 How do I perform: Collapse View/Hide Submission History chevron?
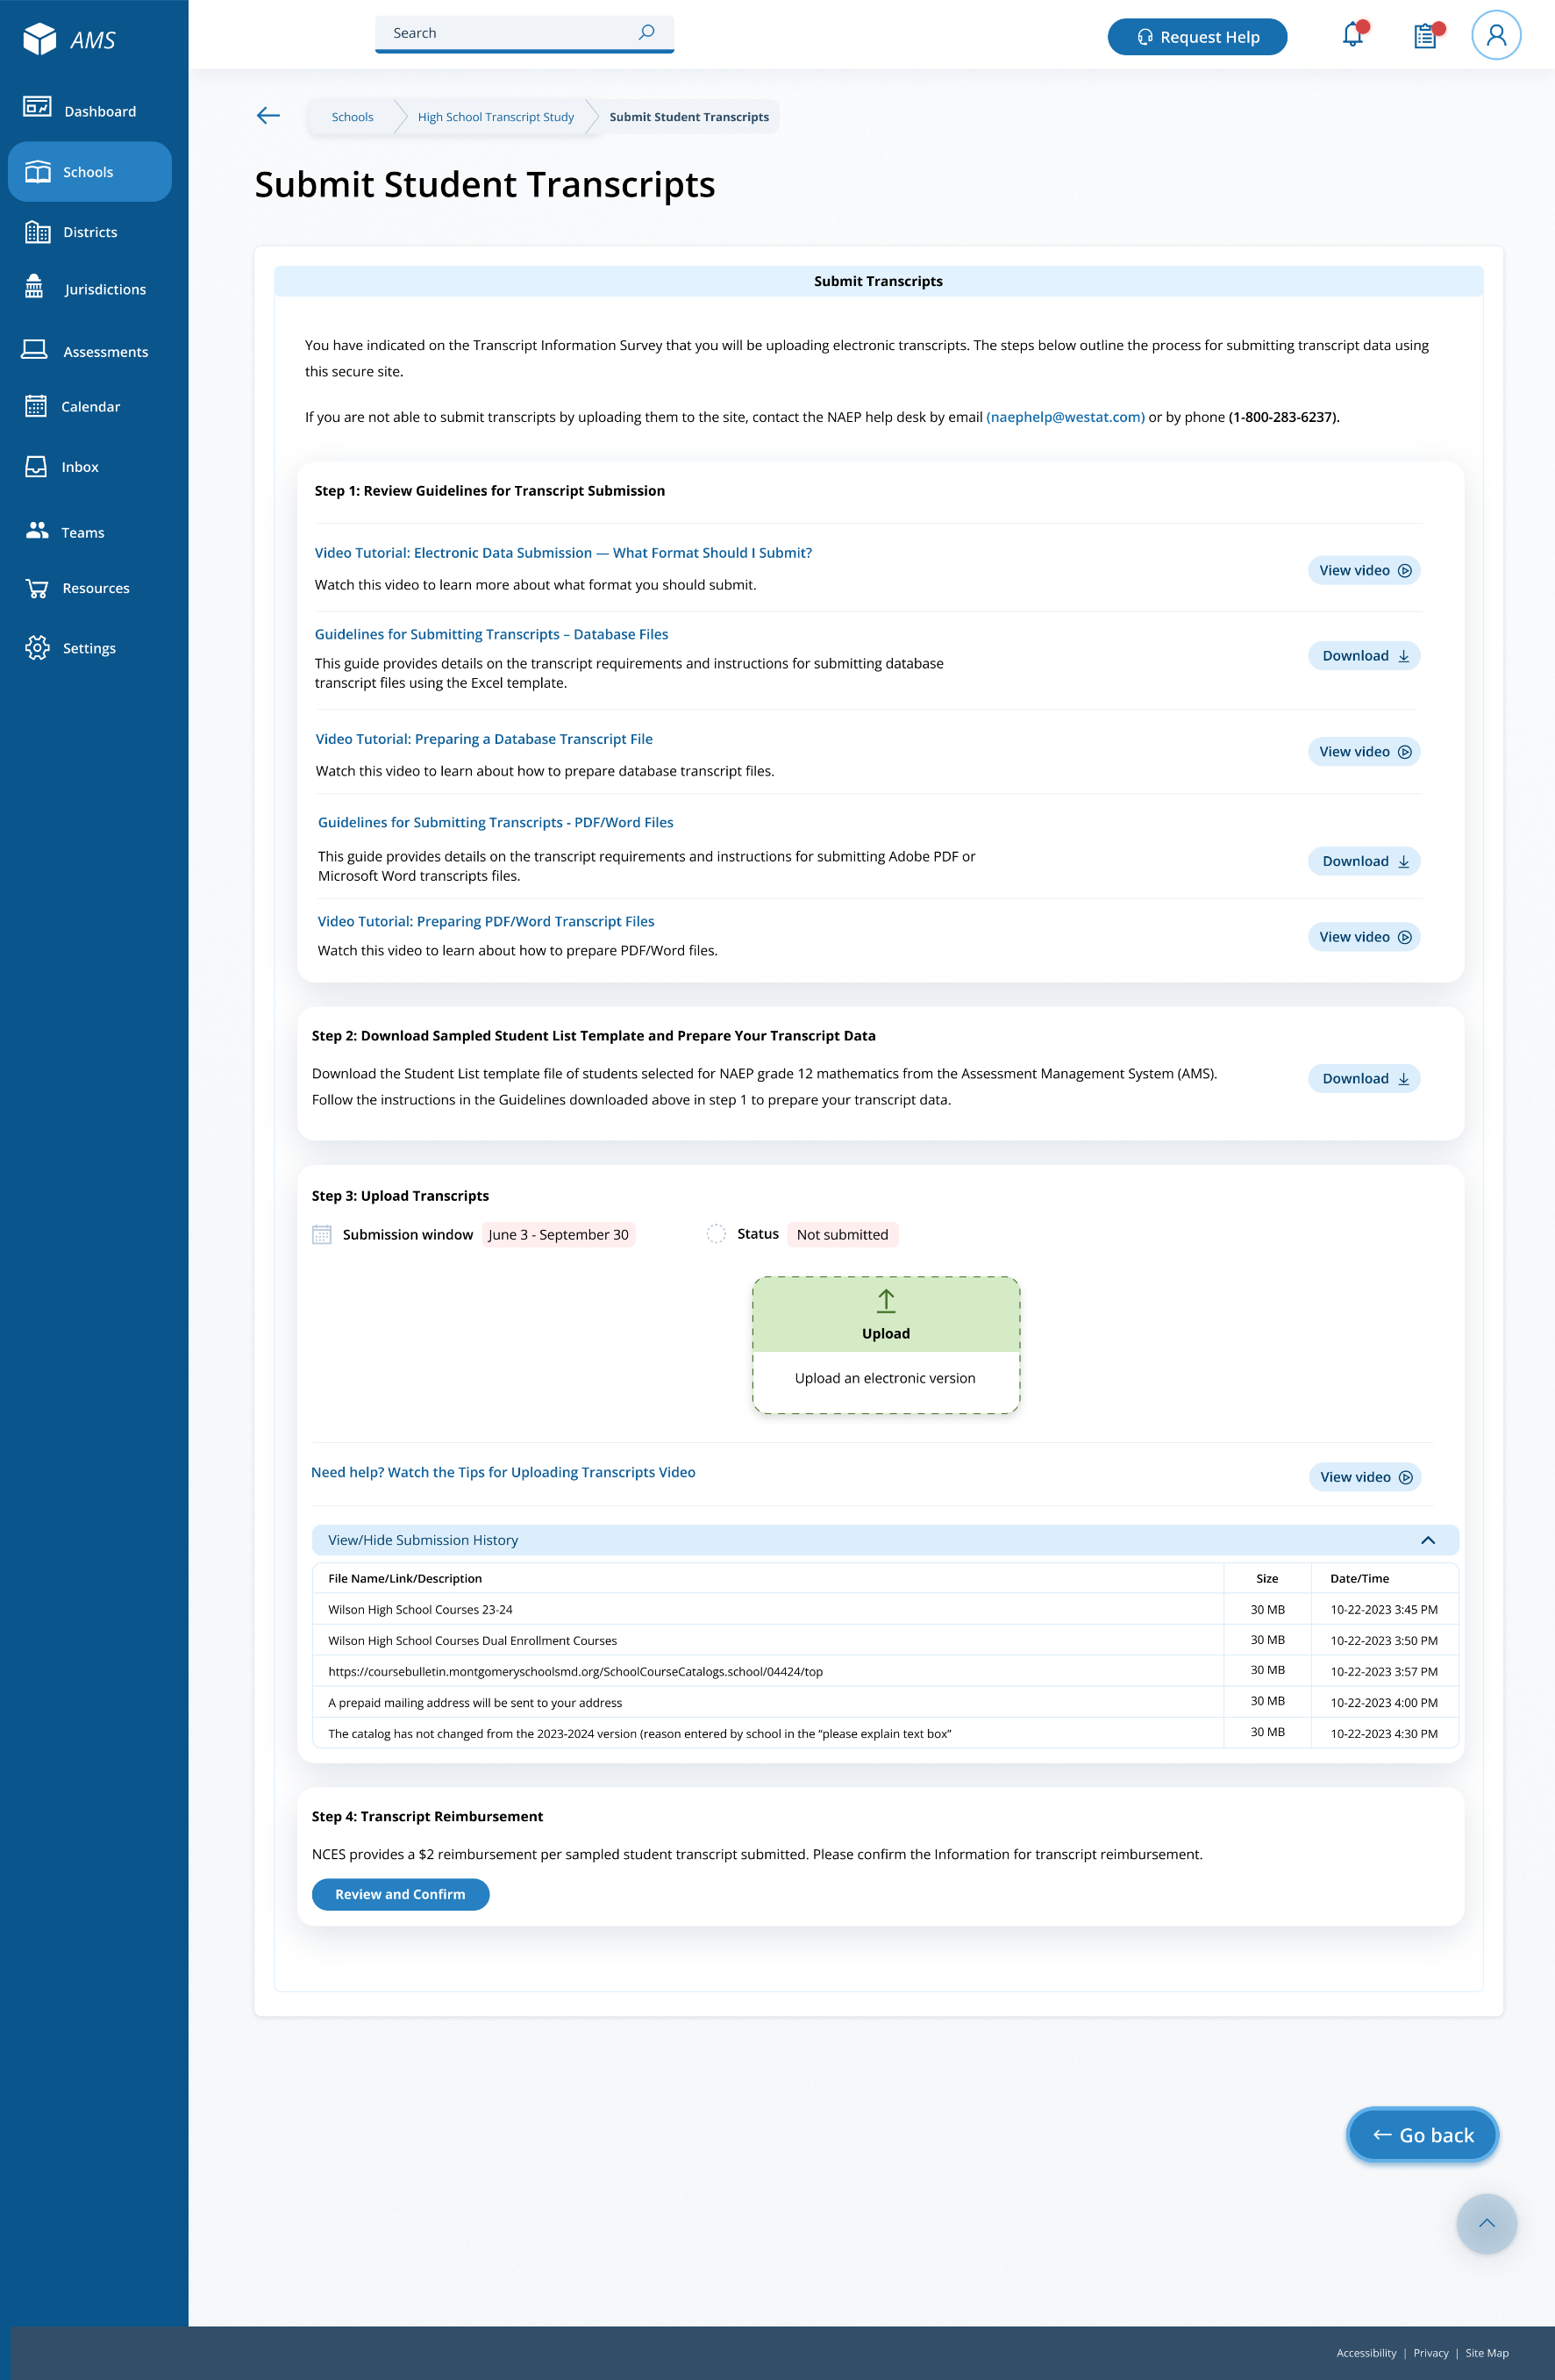pyautogui.click(x=1428, y=1540)
